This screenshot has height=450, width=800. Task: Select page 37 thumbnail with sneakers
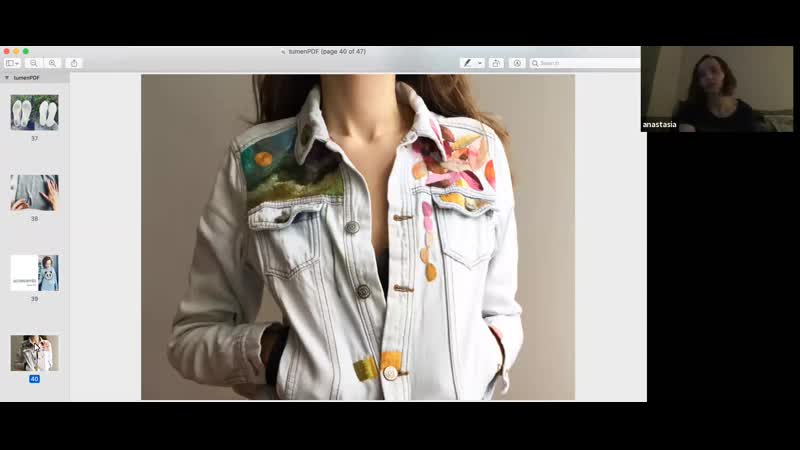34,112
